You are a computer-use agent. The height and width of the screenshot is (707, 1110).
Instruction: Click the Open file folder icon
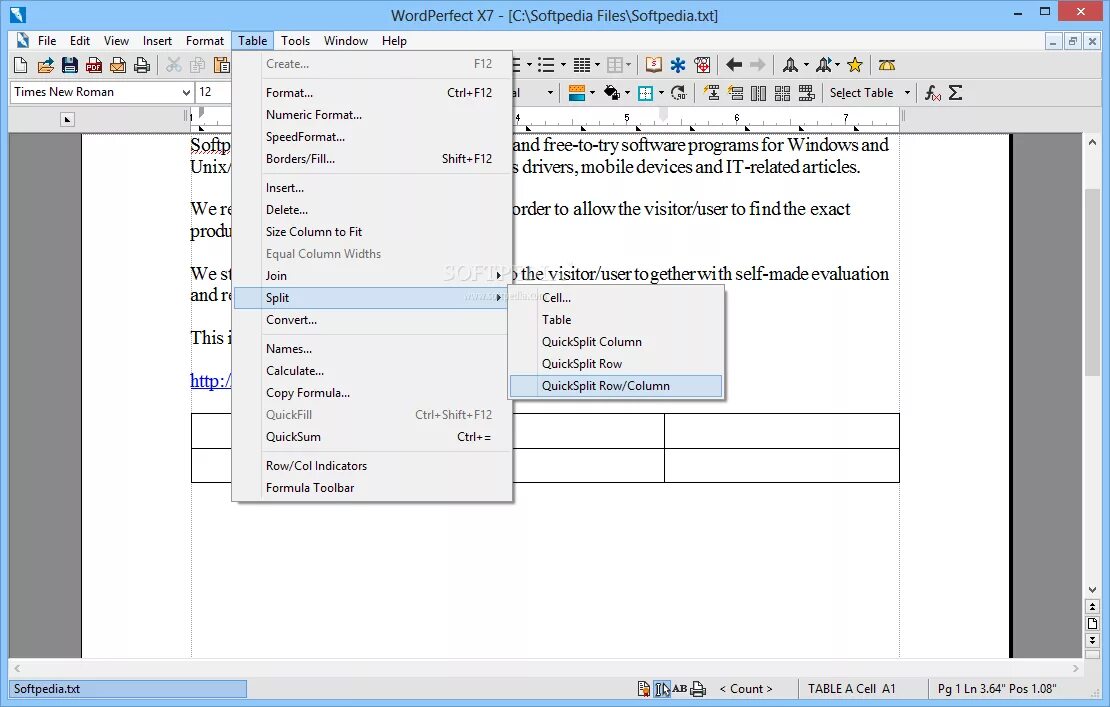[x=45, y=65]
